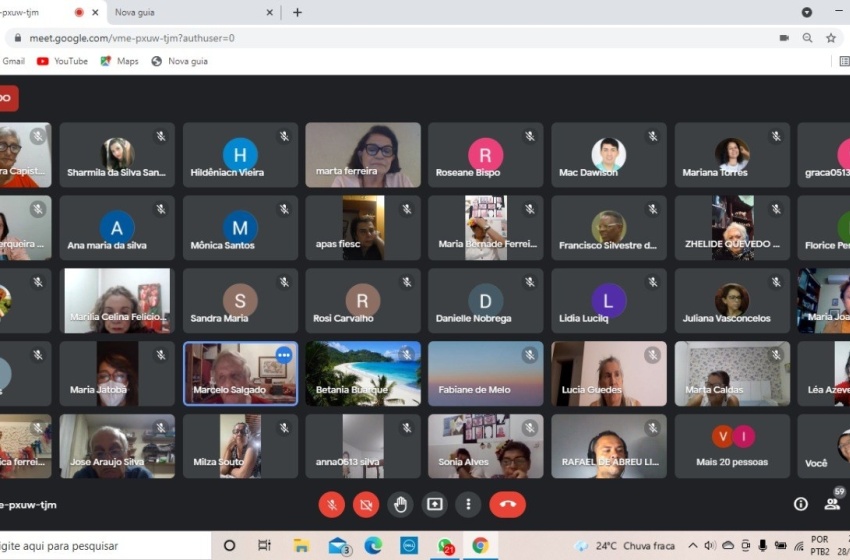The height and width of the screenshot is (560, 850).
Task: Close the recording Meet tab
Action: (95, 12)
